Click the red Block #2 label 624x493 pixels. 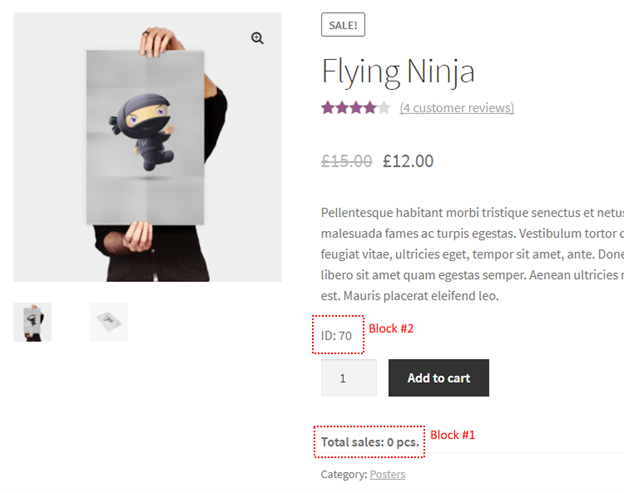(x=391, y=329)
